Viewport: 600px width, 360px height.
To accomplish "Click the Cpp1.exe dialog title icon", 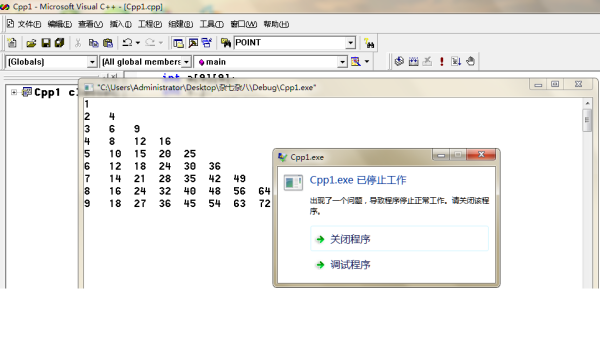I will click(x=282, y=157).
